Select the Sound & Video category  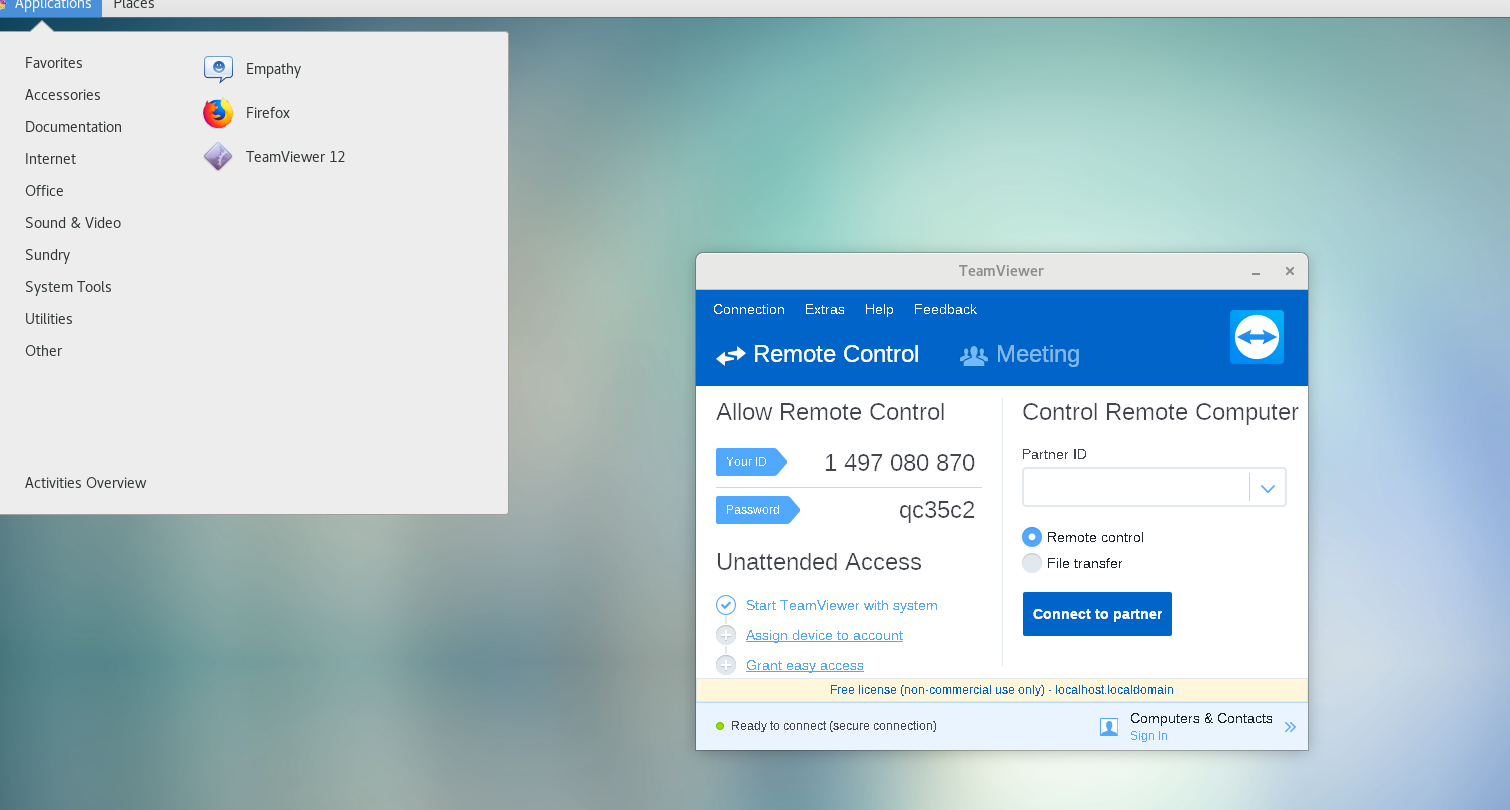point(73,223)
